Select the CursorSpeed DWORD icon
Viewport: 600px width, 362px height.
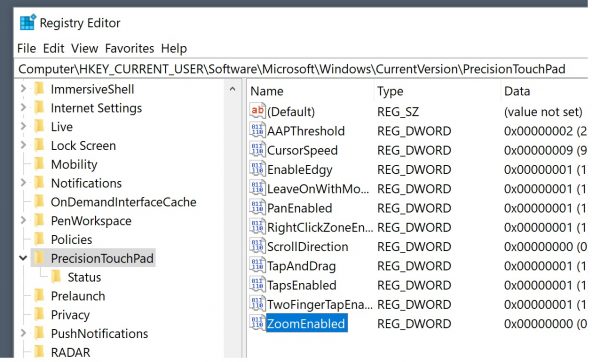[x=257, y=149]
